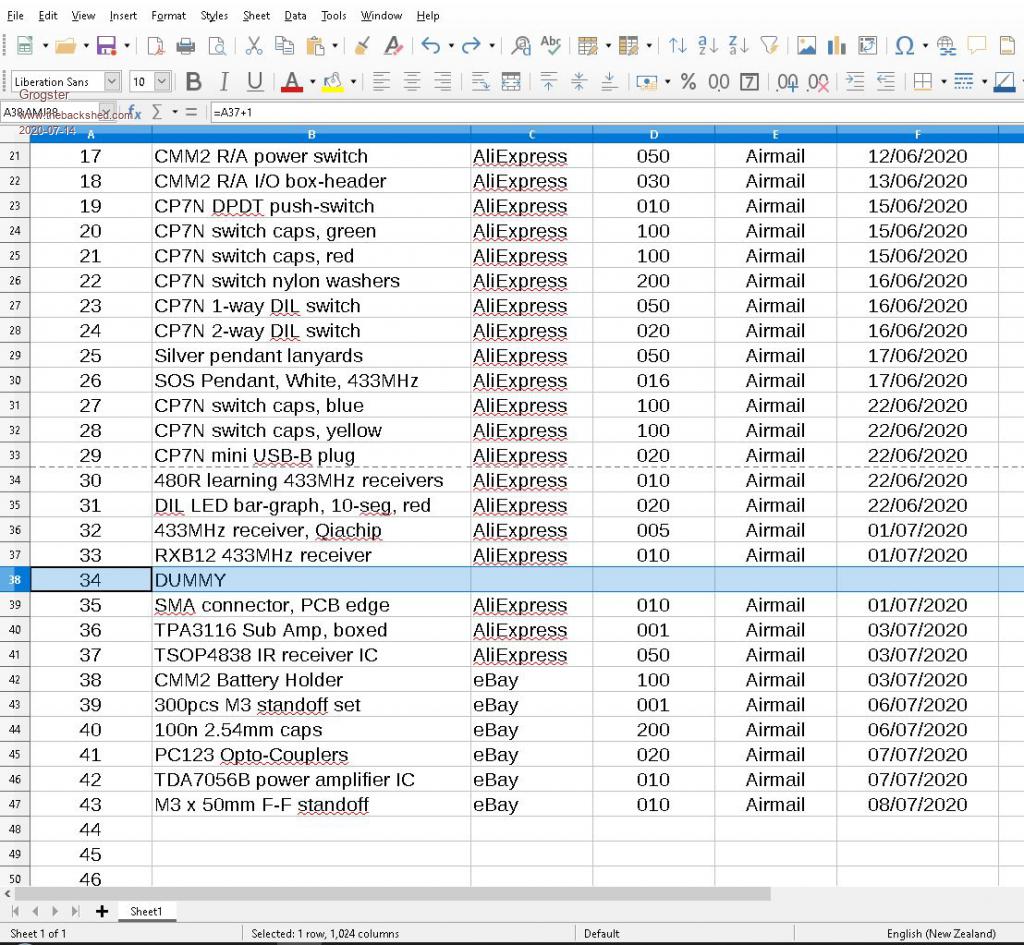The width and height of the screenshot is (1024, 945).
Task: Click the Save document icon
Action: point(106,46)
